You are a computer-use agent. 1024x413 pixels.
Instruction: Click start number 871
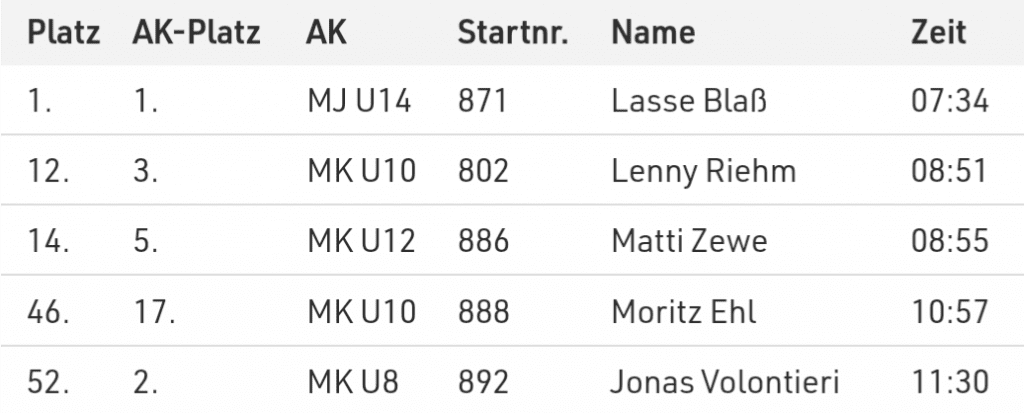coord(483,102)
